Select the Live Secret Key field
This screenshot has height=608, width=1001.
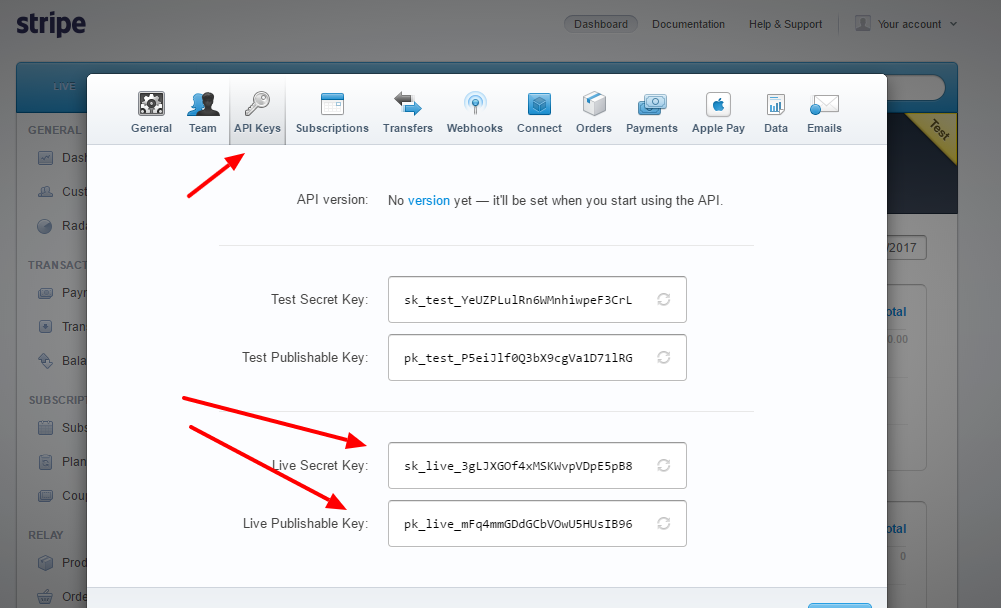coord(537,466)
